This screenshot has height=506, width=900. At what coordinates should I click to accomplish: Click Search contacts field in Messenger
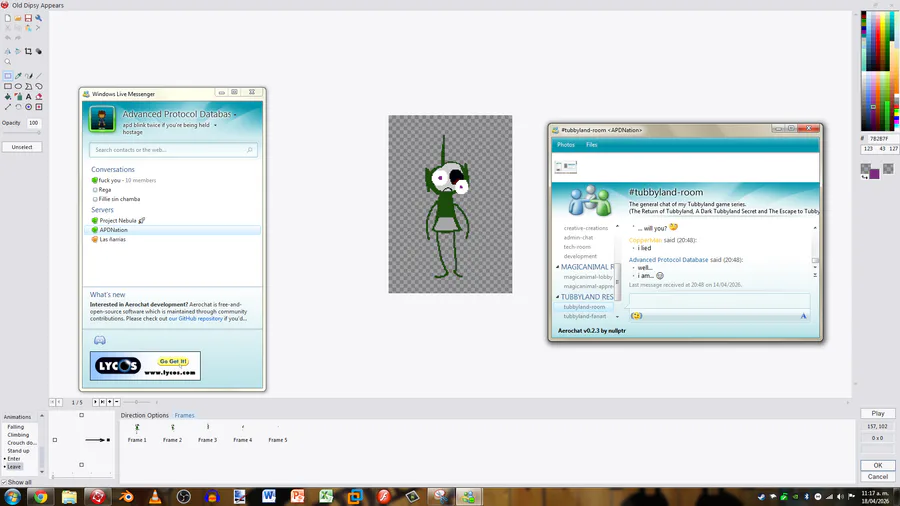(x=173, y=150)
